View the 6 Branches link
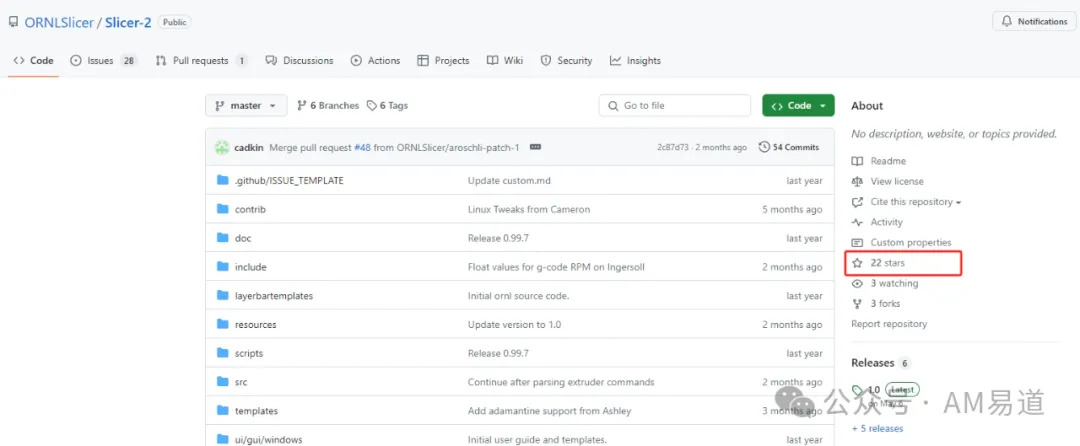 tap(328, 105)
